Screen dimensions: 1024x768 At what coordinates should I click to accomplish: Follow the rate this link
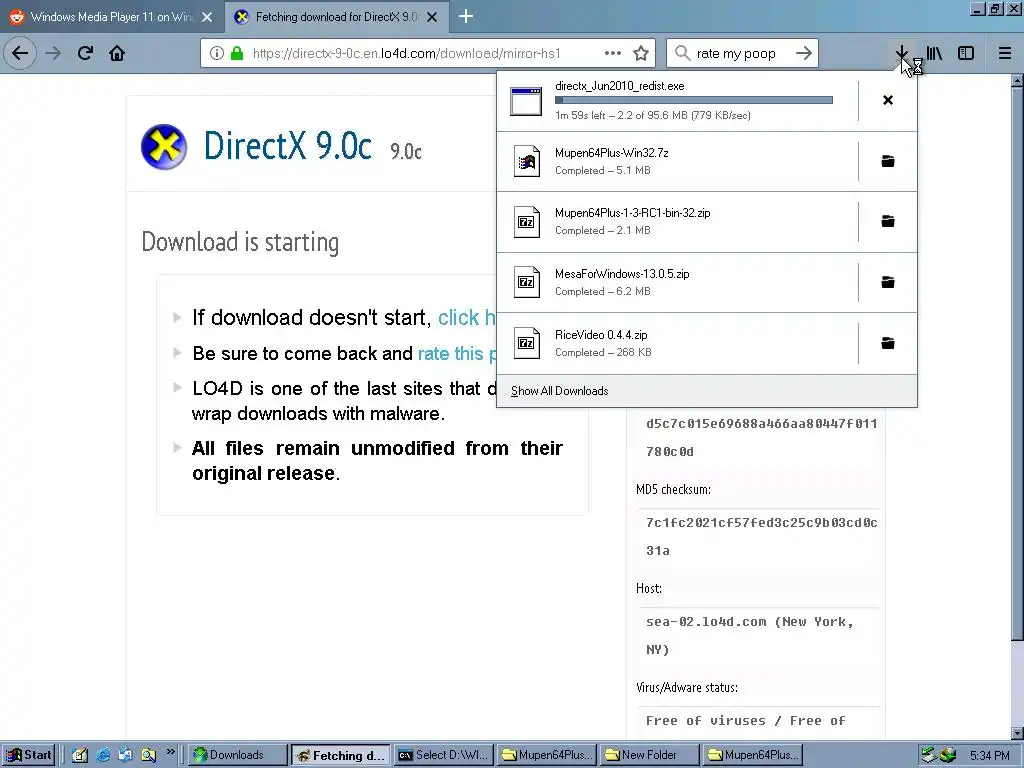point(456,353)
